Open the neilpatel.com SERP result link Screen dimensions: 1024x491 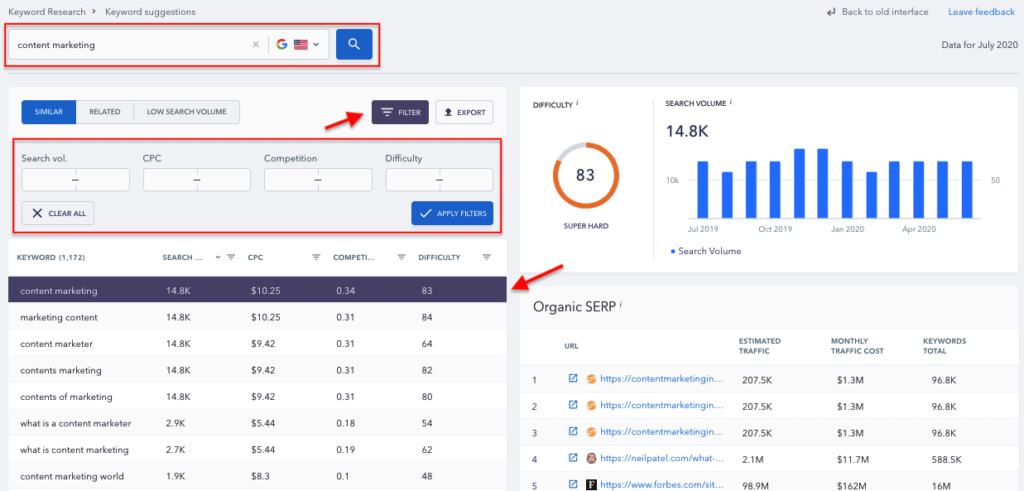point(659,457)
